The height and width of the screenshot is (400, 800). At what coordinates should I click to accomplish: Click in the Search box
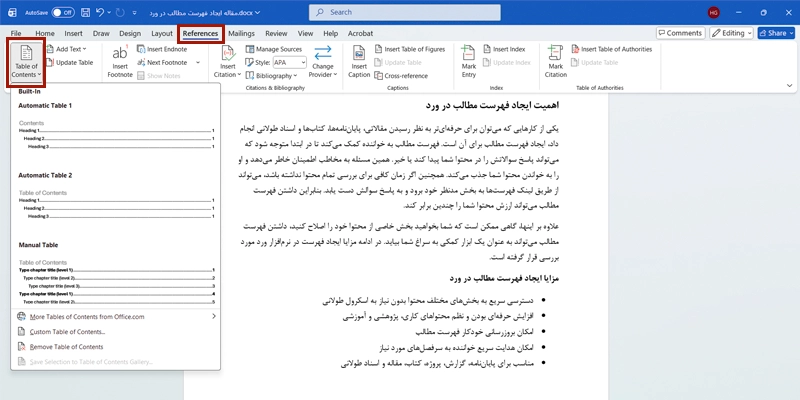pos(405,12)
